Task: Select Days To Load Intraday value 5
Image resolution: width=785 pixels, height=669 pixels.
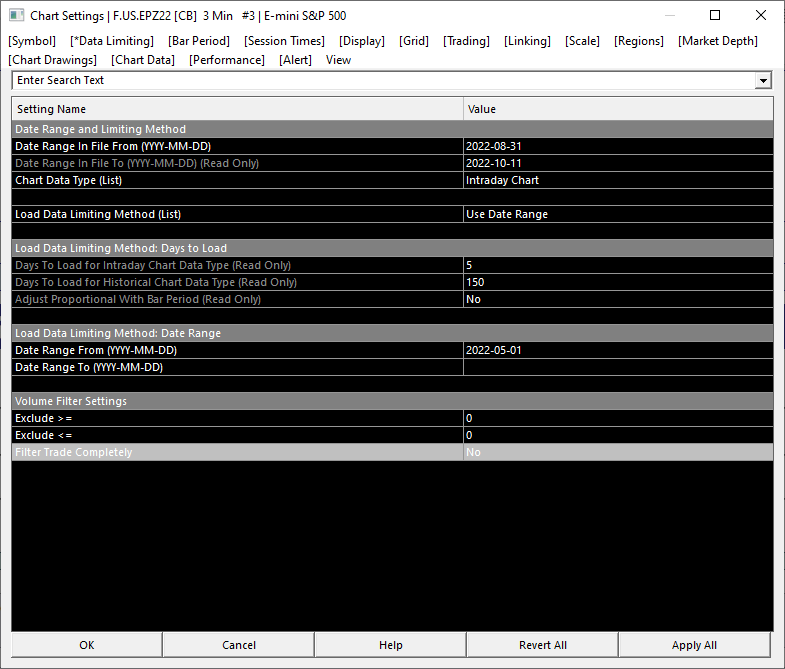Action: [x=618, y=265]
